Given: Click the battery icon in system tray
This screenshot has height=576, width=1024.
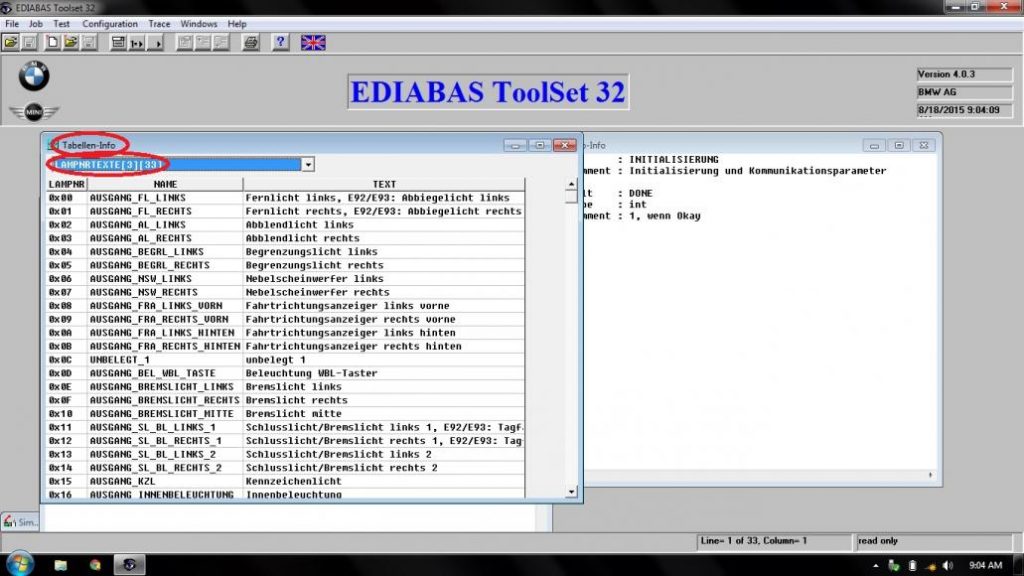Looking at the screenshot, I should 912,566.
